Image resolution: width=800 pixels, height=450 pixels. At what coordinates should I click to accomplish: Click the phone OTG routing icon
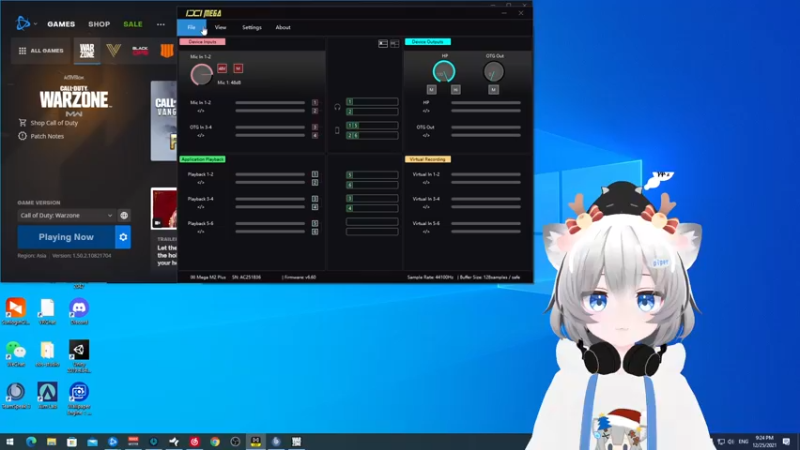pos(337,131)
